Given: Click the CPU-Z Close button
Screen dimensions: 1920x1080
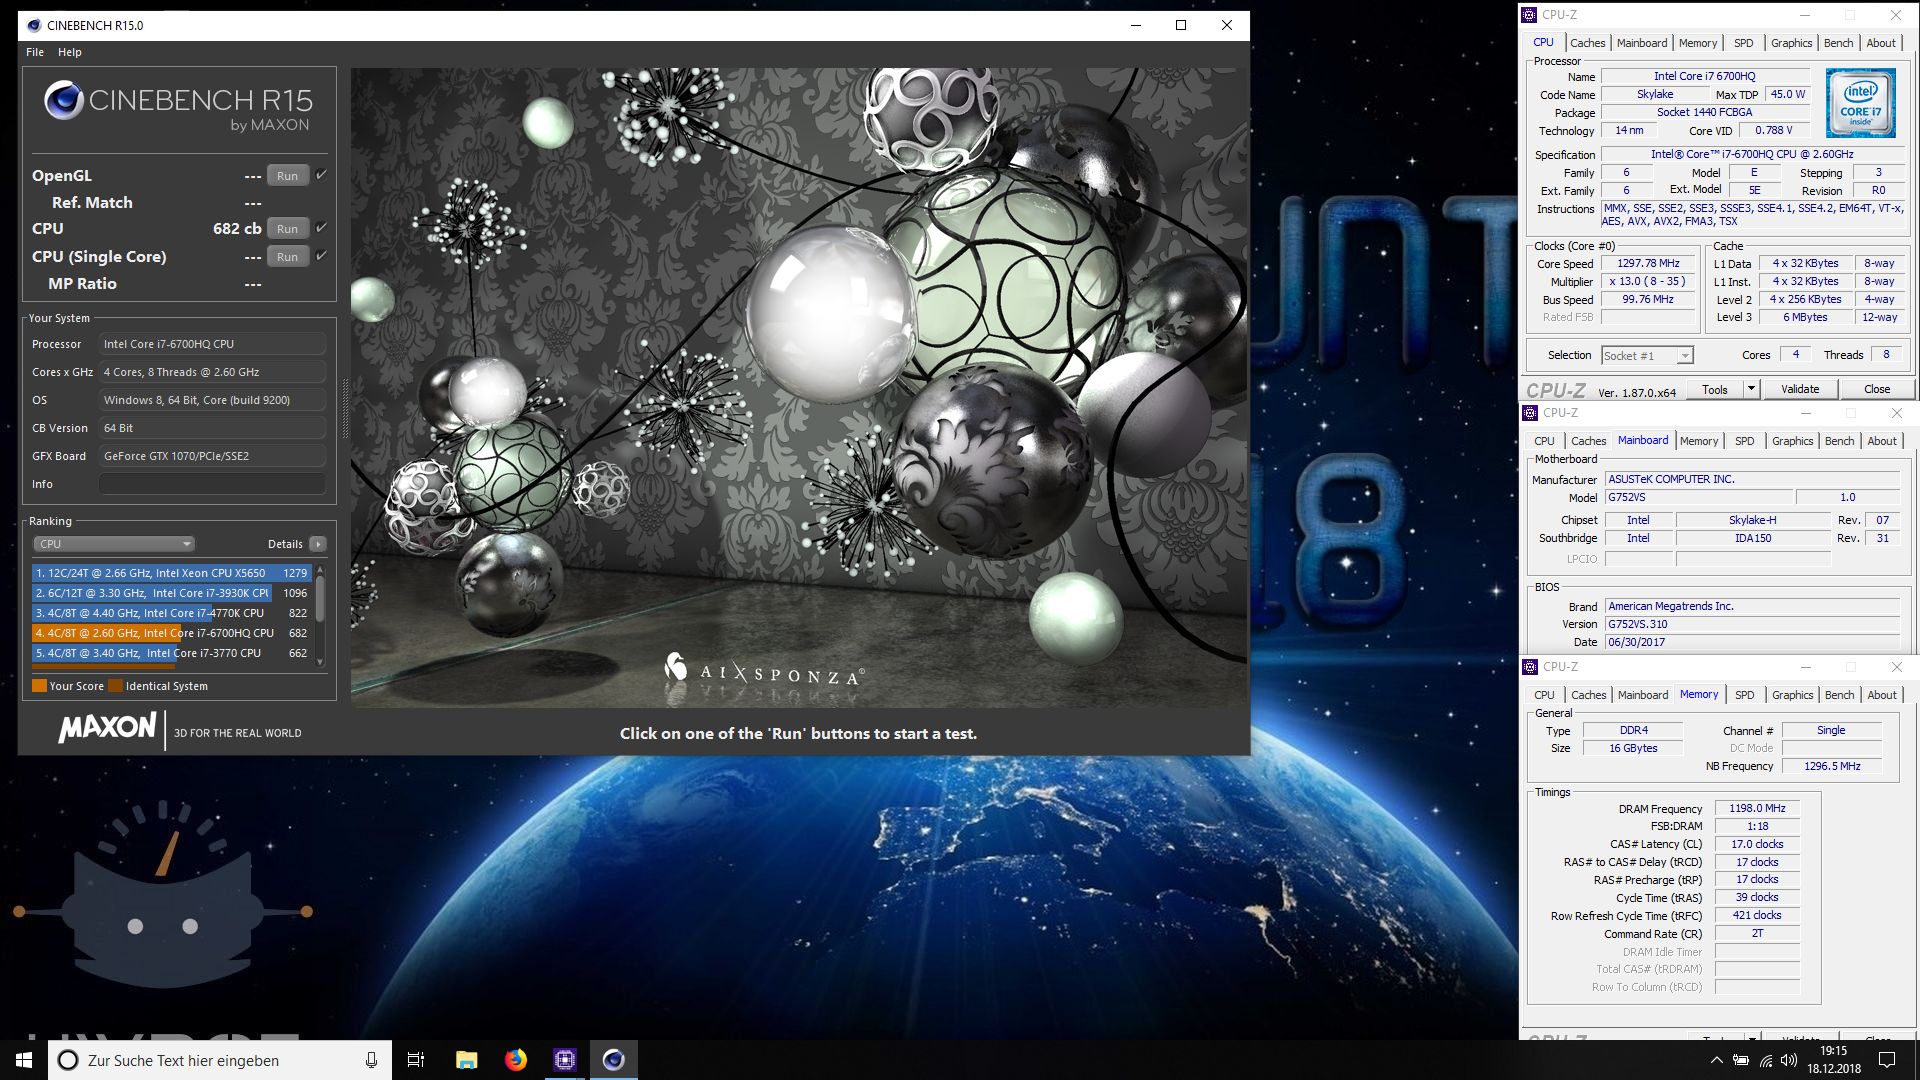Looking at the screenshot, I should point(1876,389).
